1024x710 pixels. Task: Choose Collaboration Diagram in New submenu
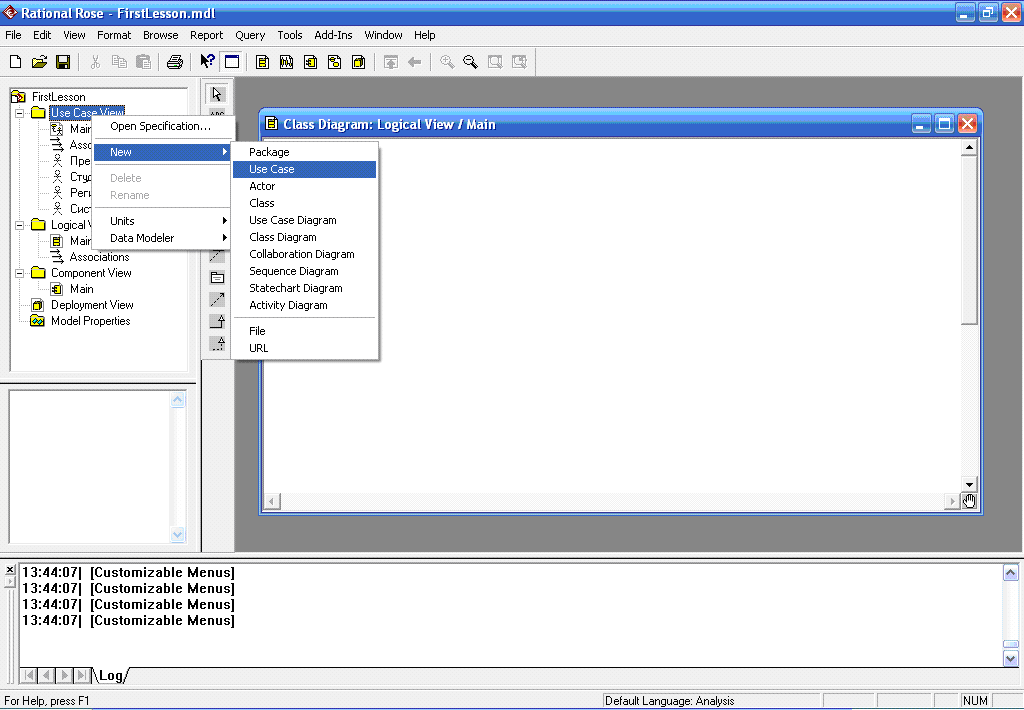point(304,254)
